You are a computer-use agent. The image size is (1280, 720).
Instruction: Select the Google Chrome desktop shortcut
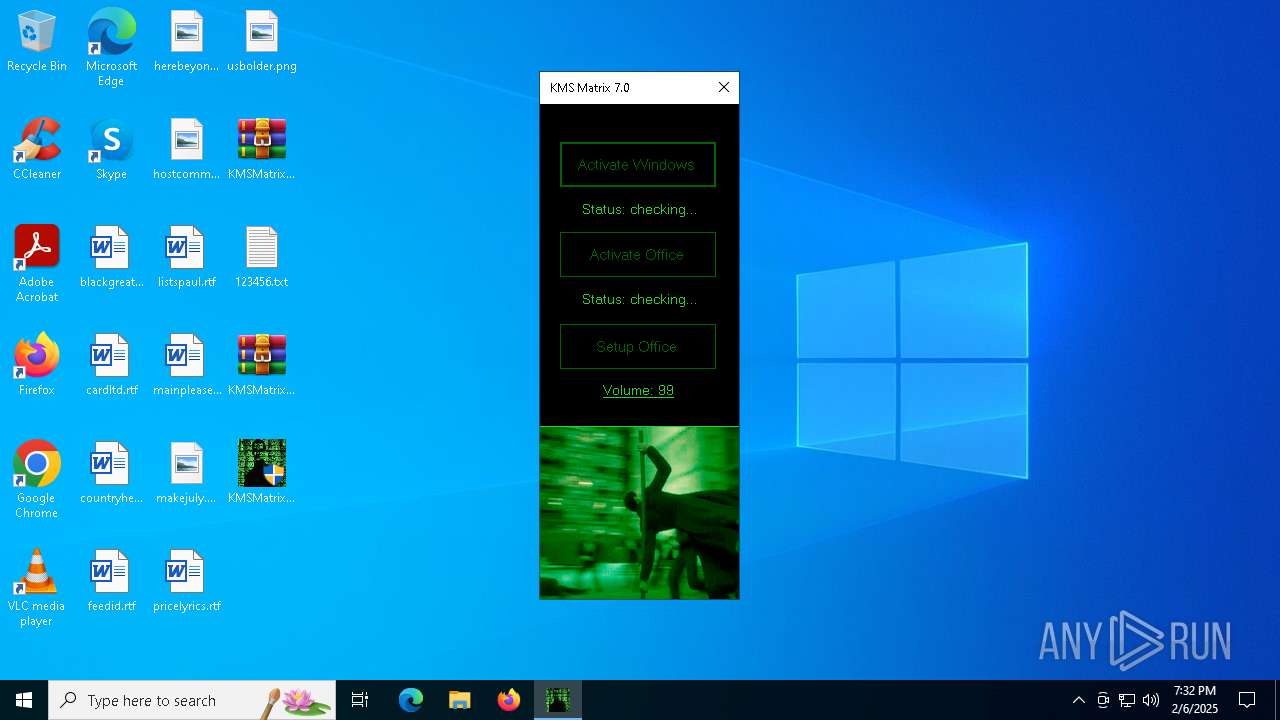click(x=37, y=480)
